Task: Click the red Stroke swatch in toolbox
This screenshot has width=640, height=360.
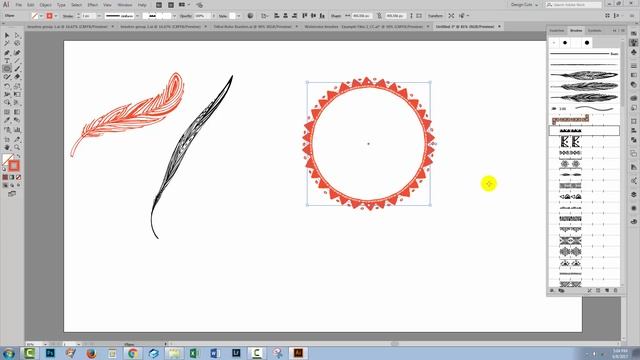Action: point(14,166)
